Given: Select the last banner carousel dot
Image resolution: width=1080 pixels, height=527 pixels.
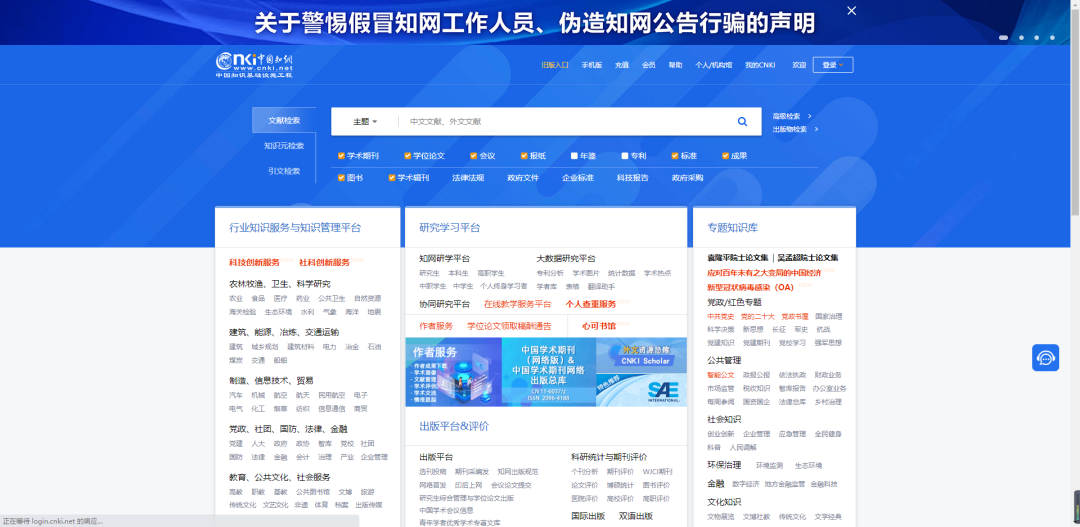Looking at the screenshot, I should pos(1052,38).
